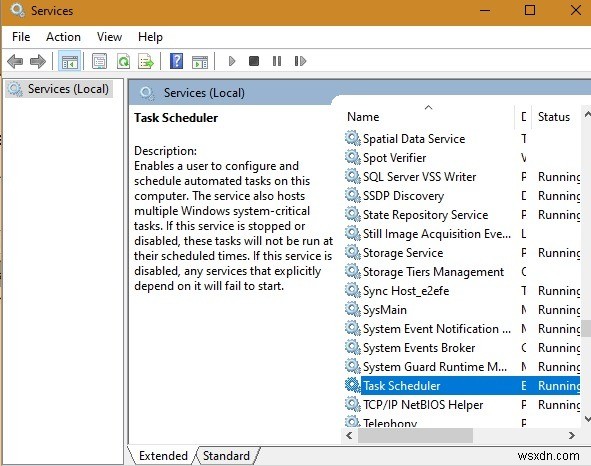Viewport: 591px width, 466px height.
Task: Click the Refresh toolbar icon
Action: point(123,61)
